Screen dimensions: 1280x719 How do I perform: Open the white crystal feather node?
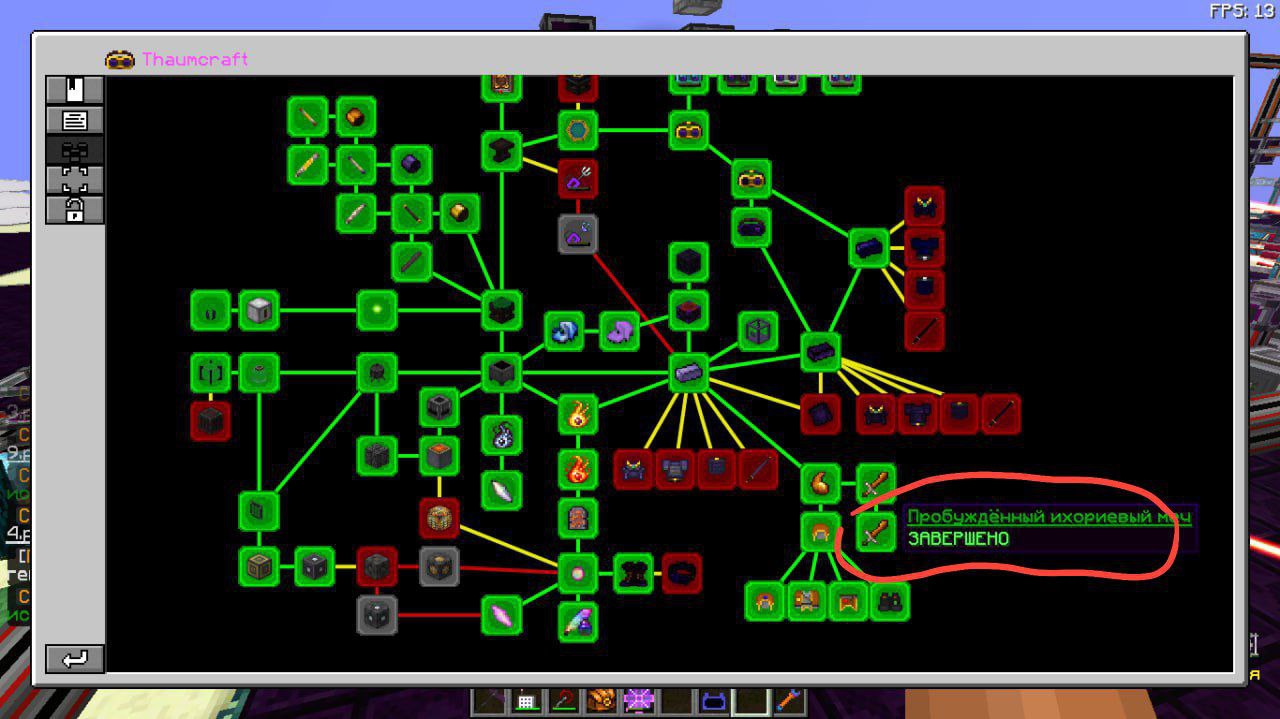502,490
